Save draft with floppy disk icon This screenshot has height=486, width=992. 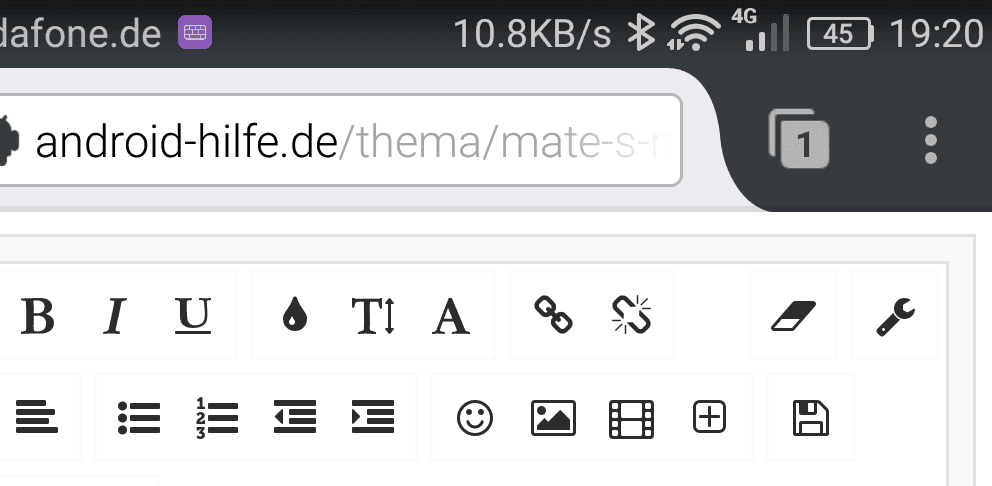(811, 418)
